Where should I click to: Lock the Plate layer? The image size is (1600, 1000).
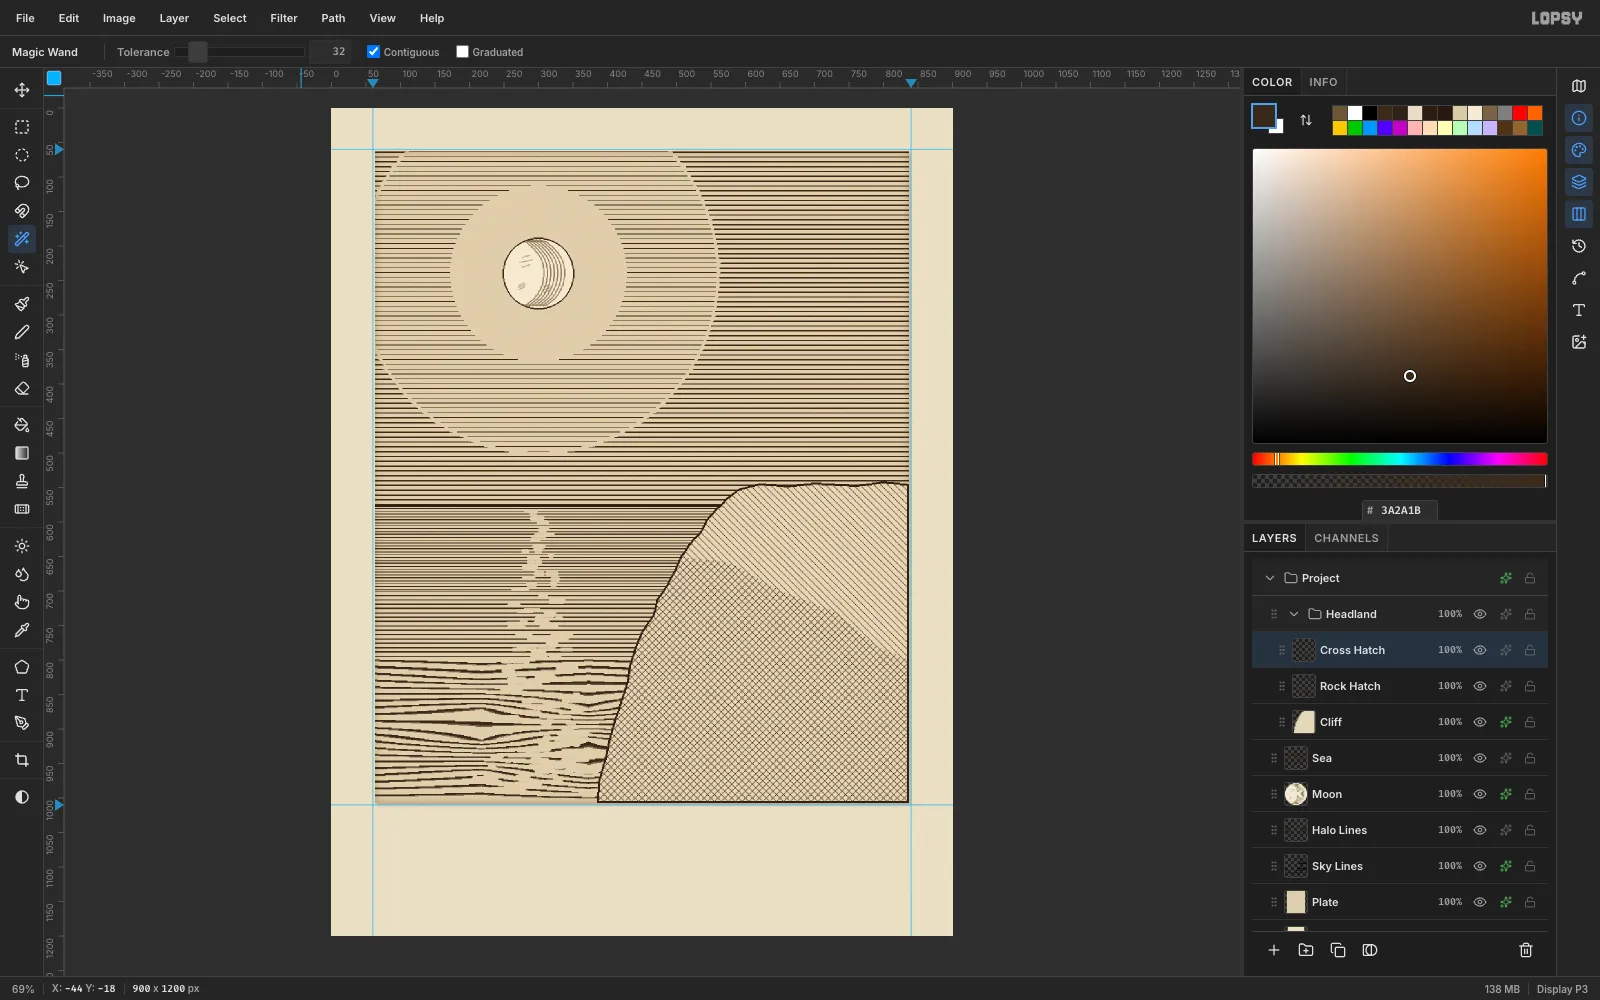tap(1530, 902)
